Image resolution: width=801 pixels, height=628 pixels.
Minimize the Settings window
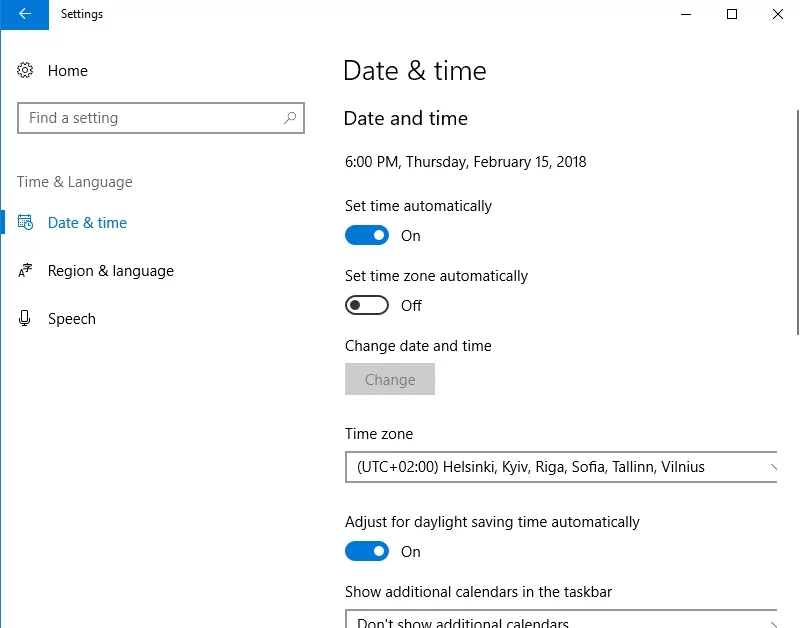(x=686, y=14)
